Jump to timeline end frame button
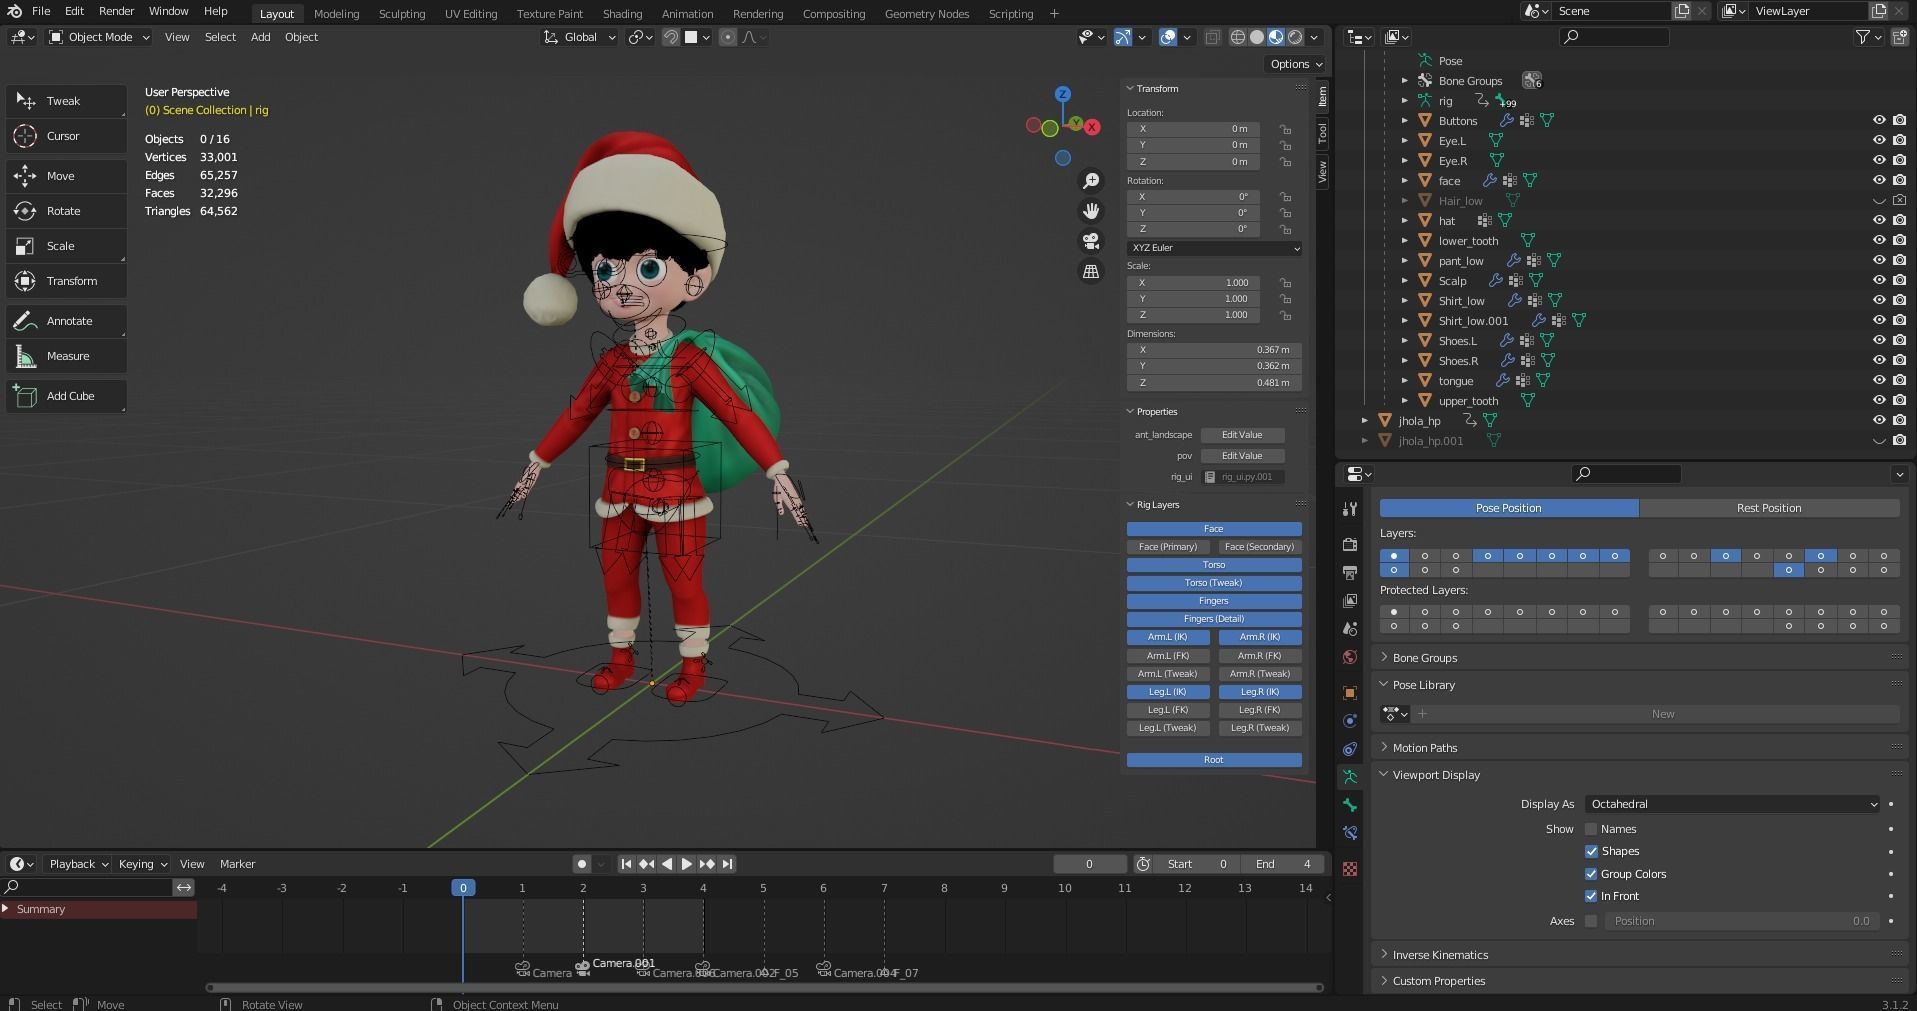 point(728,864)
